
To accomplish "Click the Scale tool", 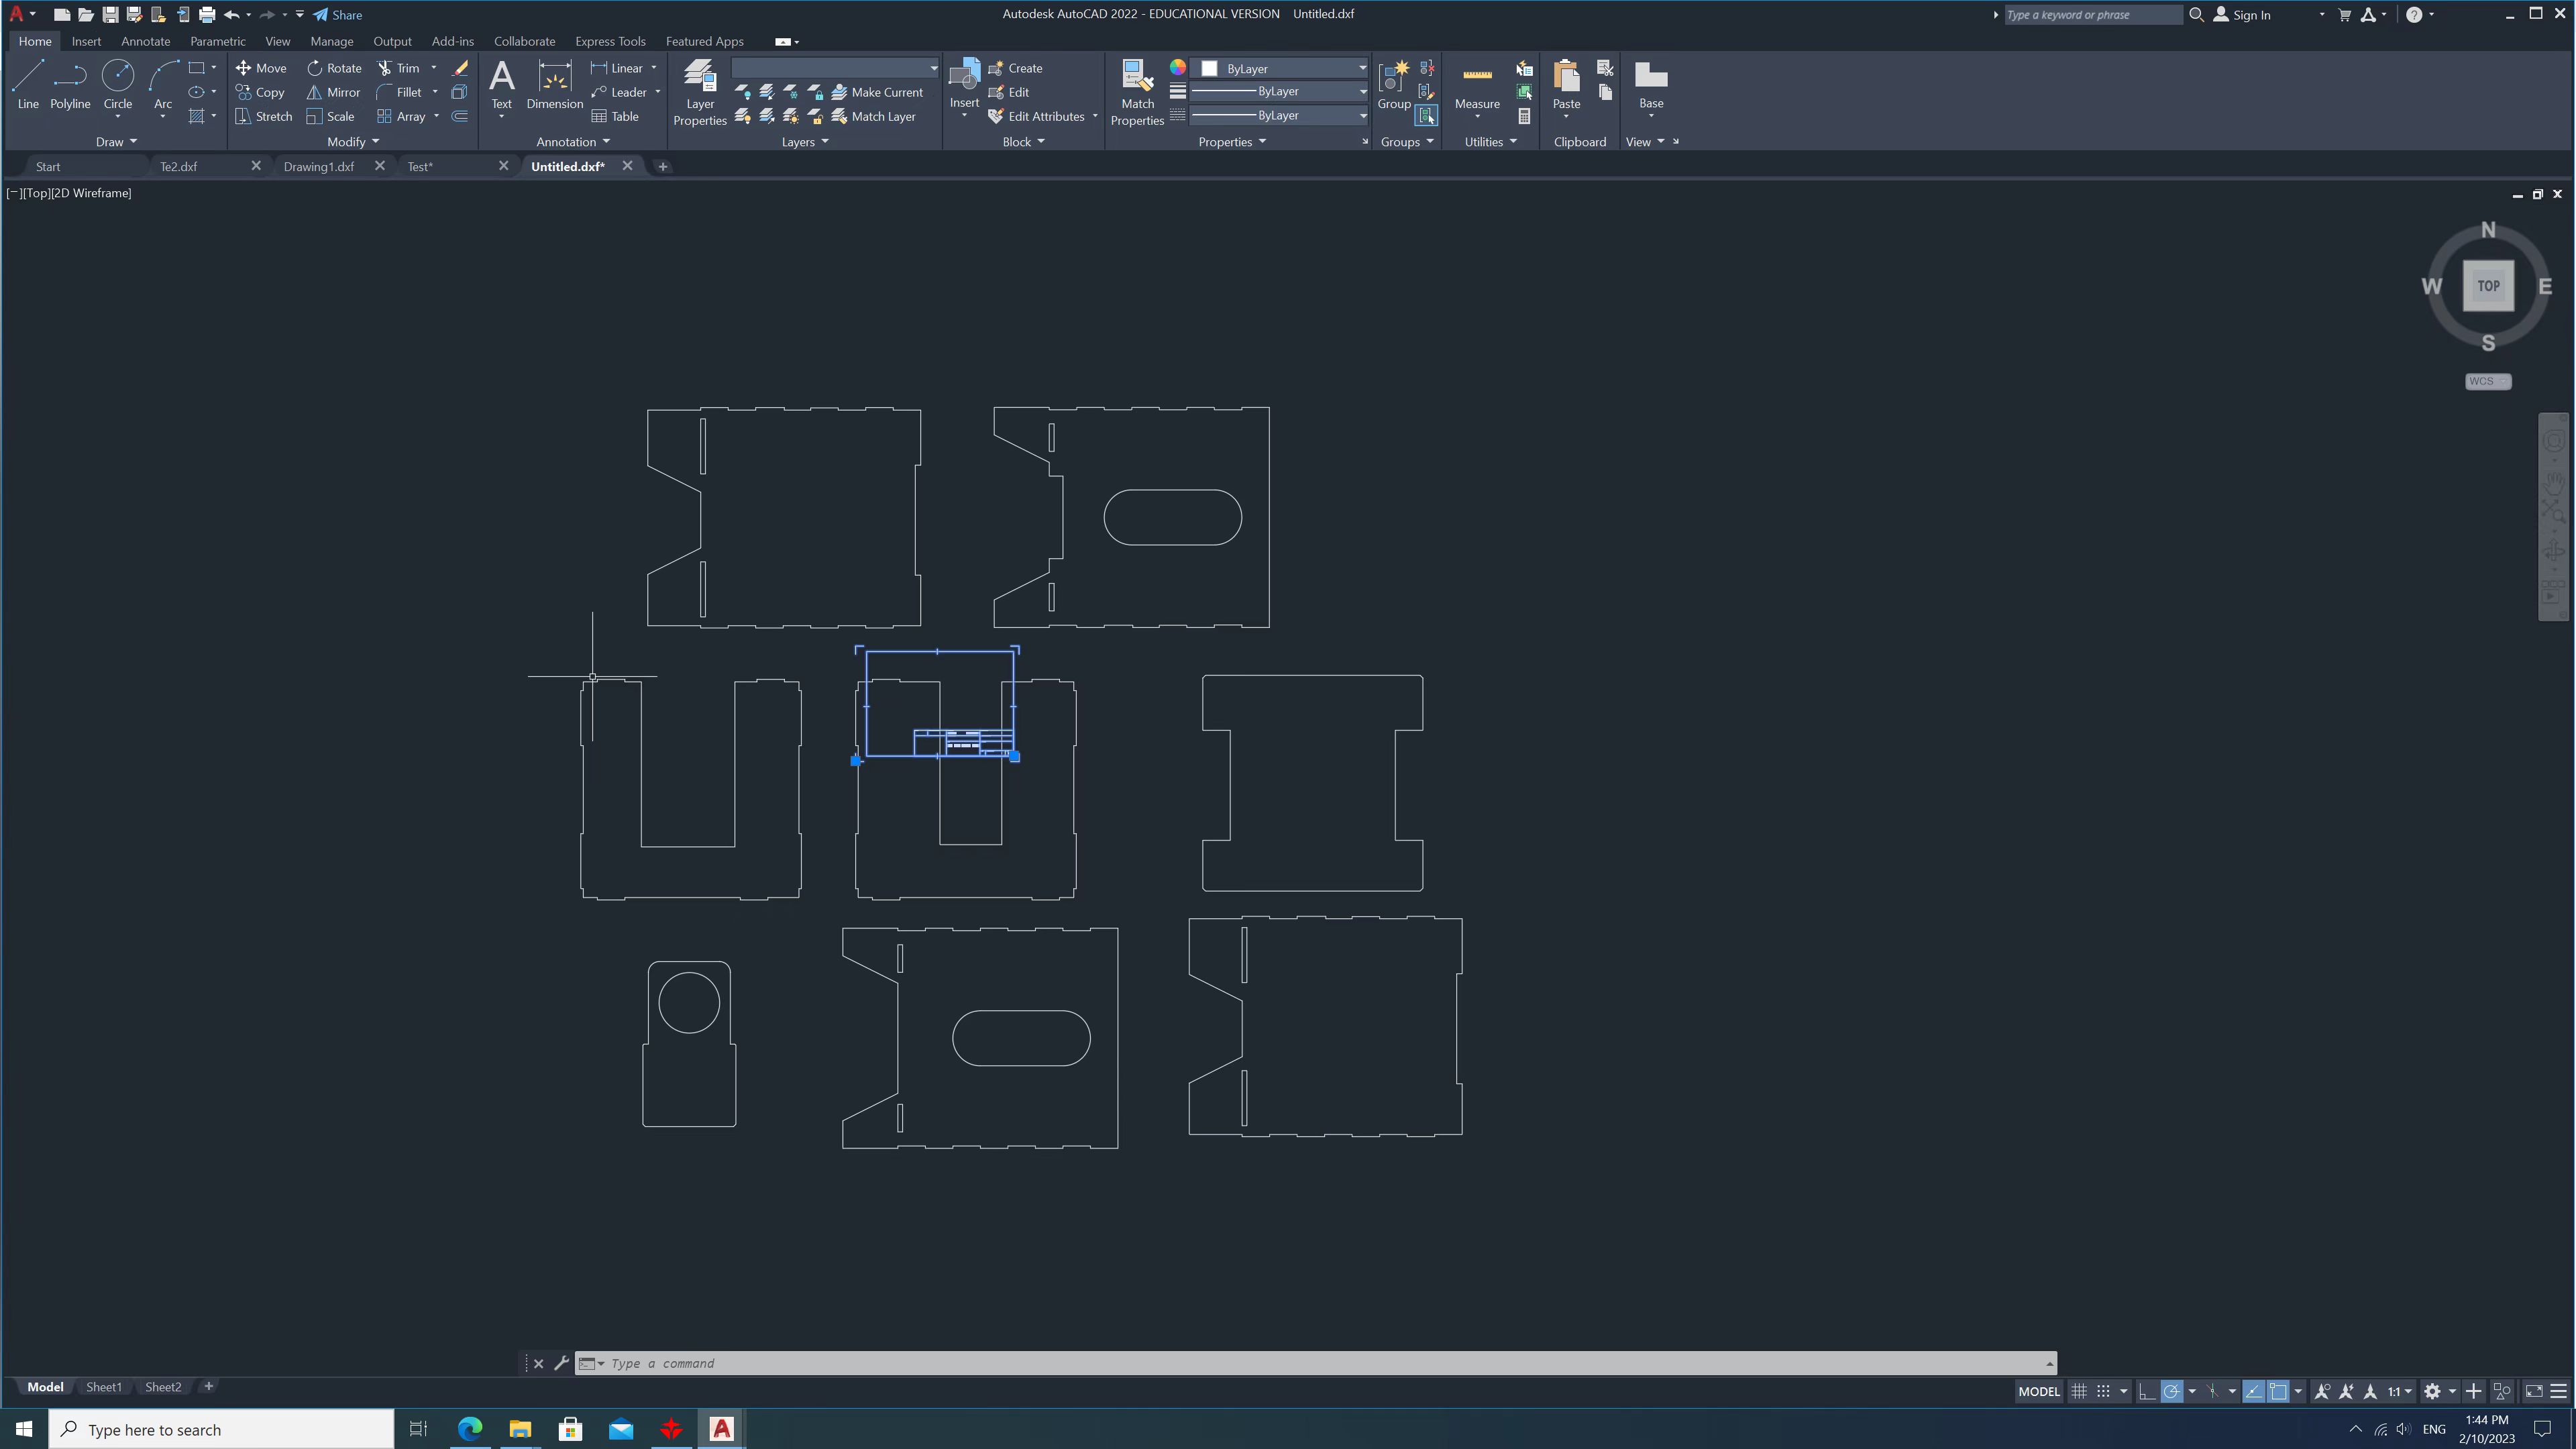I will click(x=330, y=116).
